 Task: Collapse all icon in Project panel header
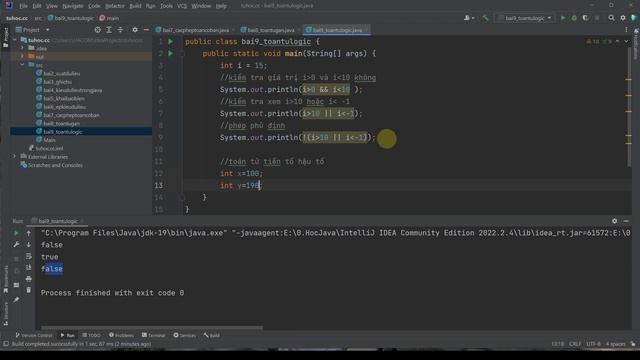(120, 30)
